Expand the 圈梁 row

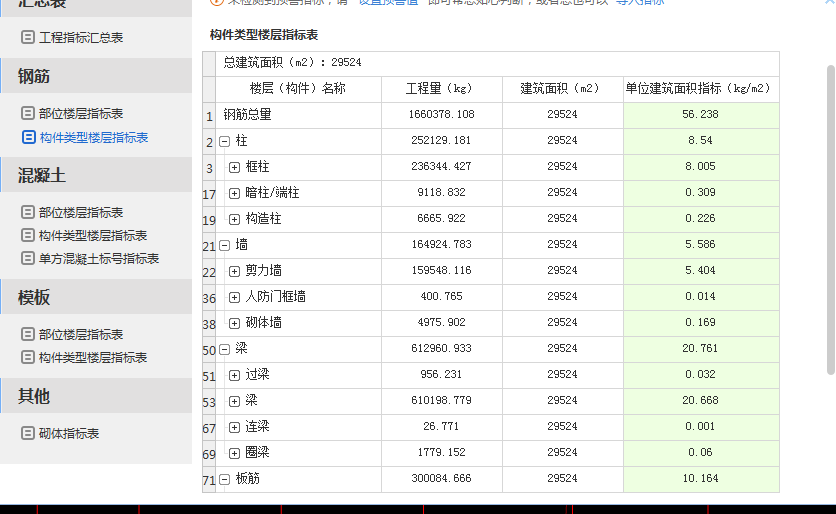pos(234,454)
